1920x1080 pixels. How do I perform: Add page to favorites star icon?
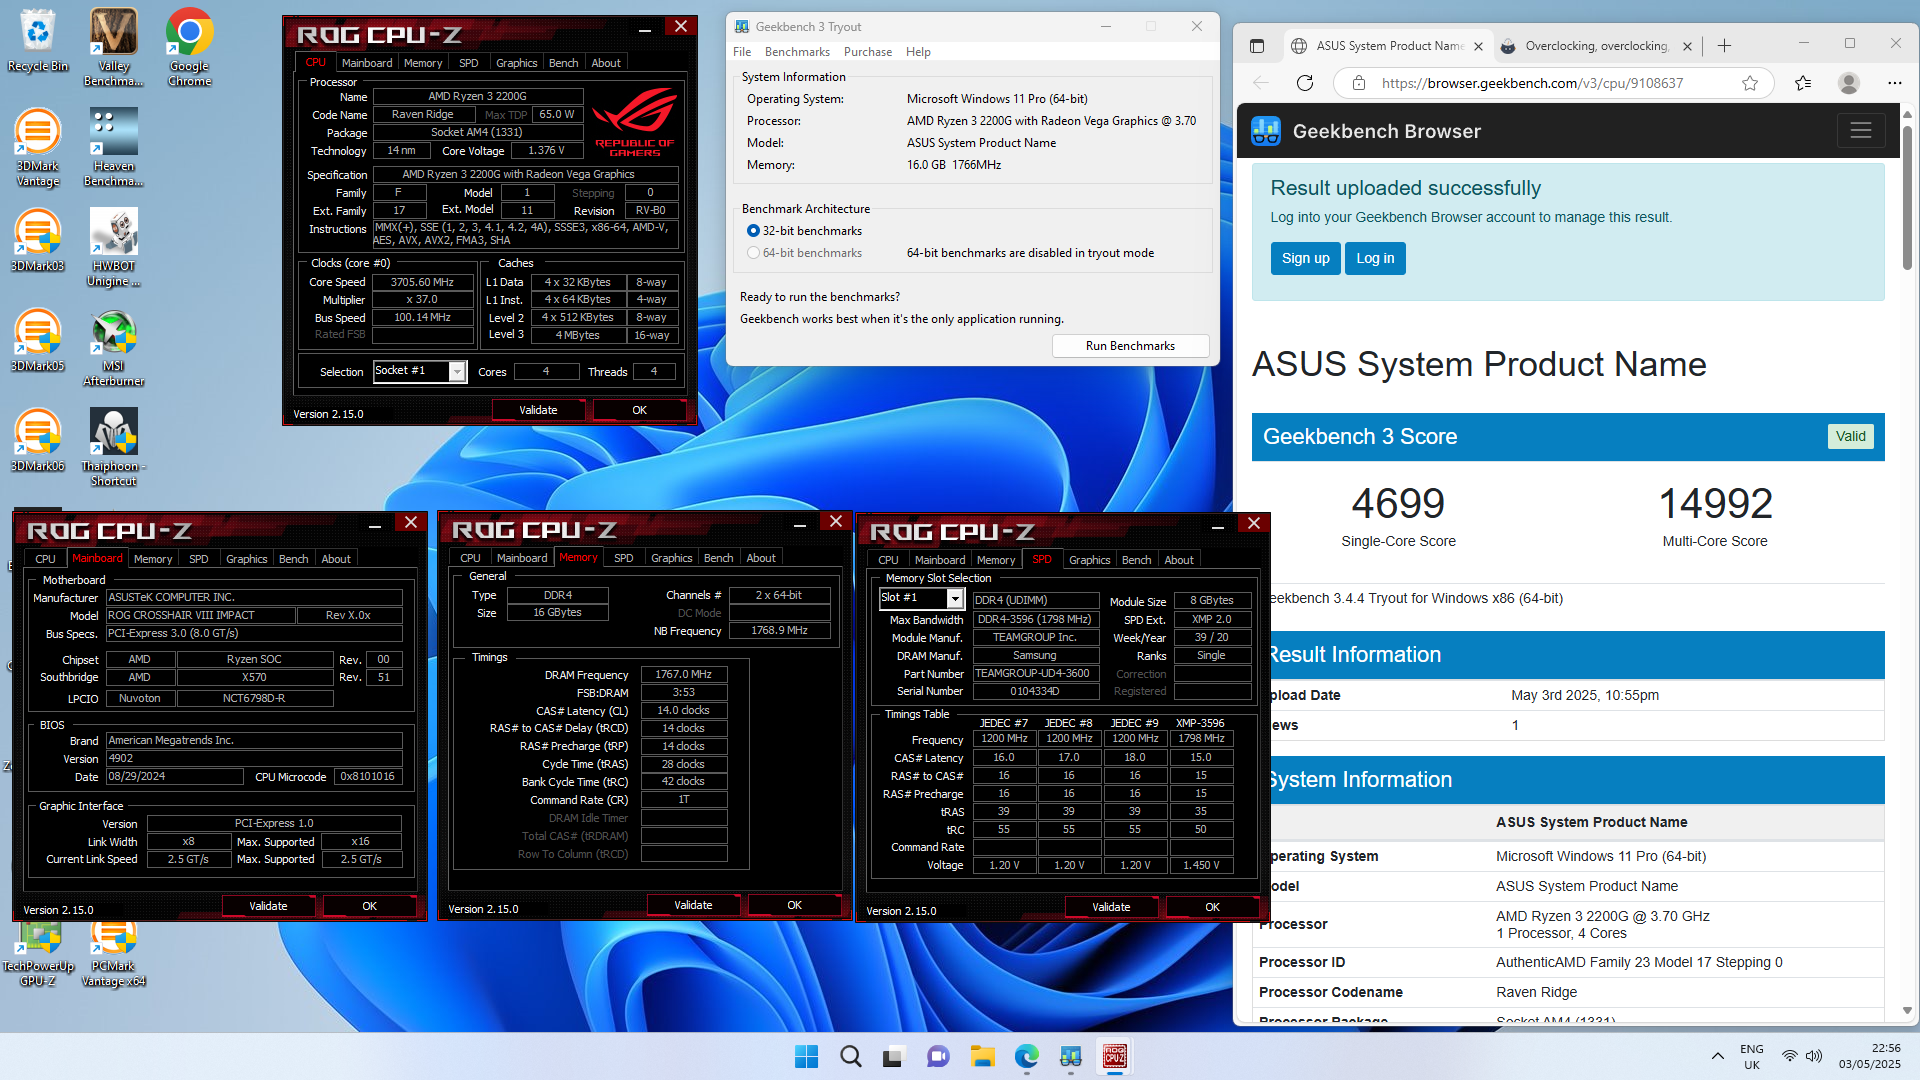pos(1750,83)
